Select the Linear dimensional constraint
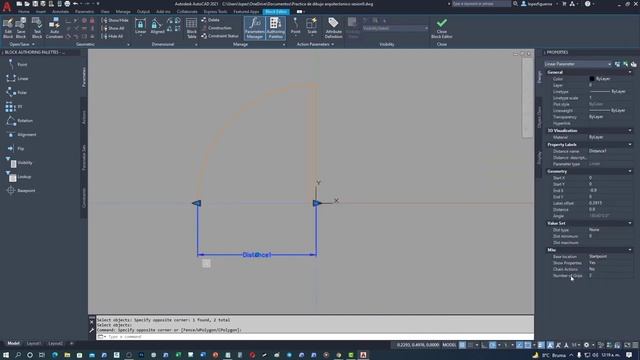This screenshot has height=360, width=640. pyautogui.click(x=140, y=26)
